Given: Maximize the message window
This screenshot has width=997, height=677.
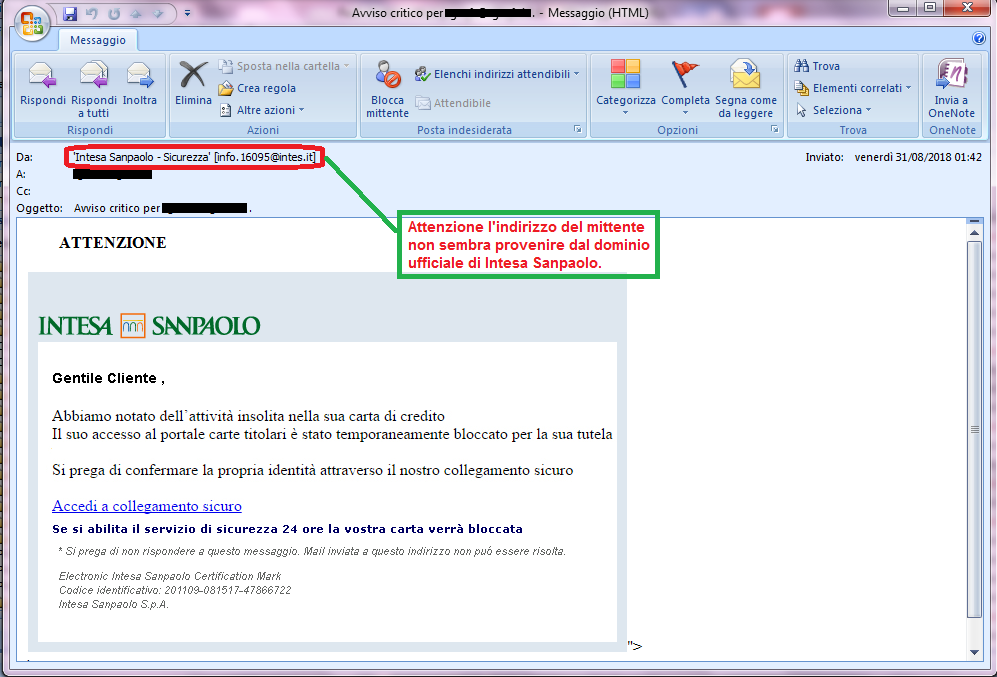Looking at the screenshot, I should click(x=930, y=8).
